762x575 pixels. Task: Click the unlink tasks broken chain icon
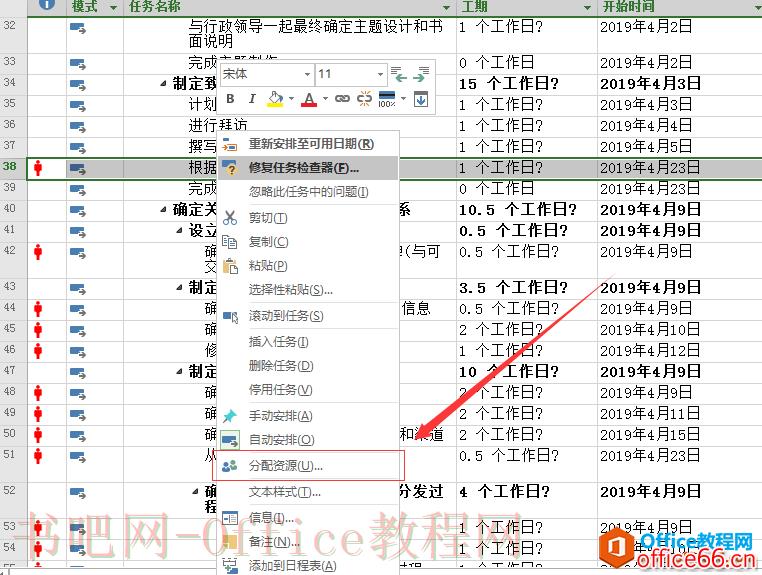[x=364, y=99]
